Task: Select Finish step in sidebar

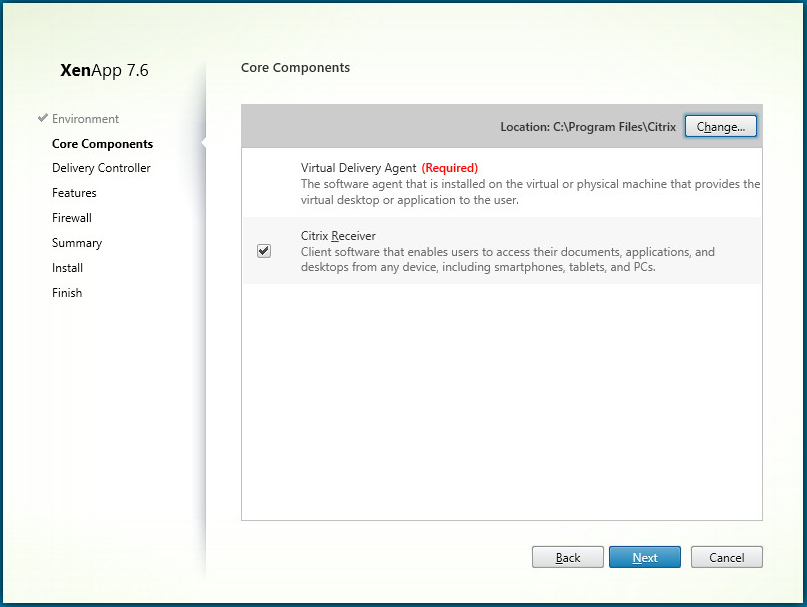Action: click(x=67, y=293)
